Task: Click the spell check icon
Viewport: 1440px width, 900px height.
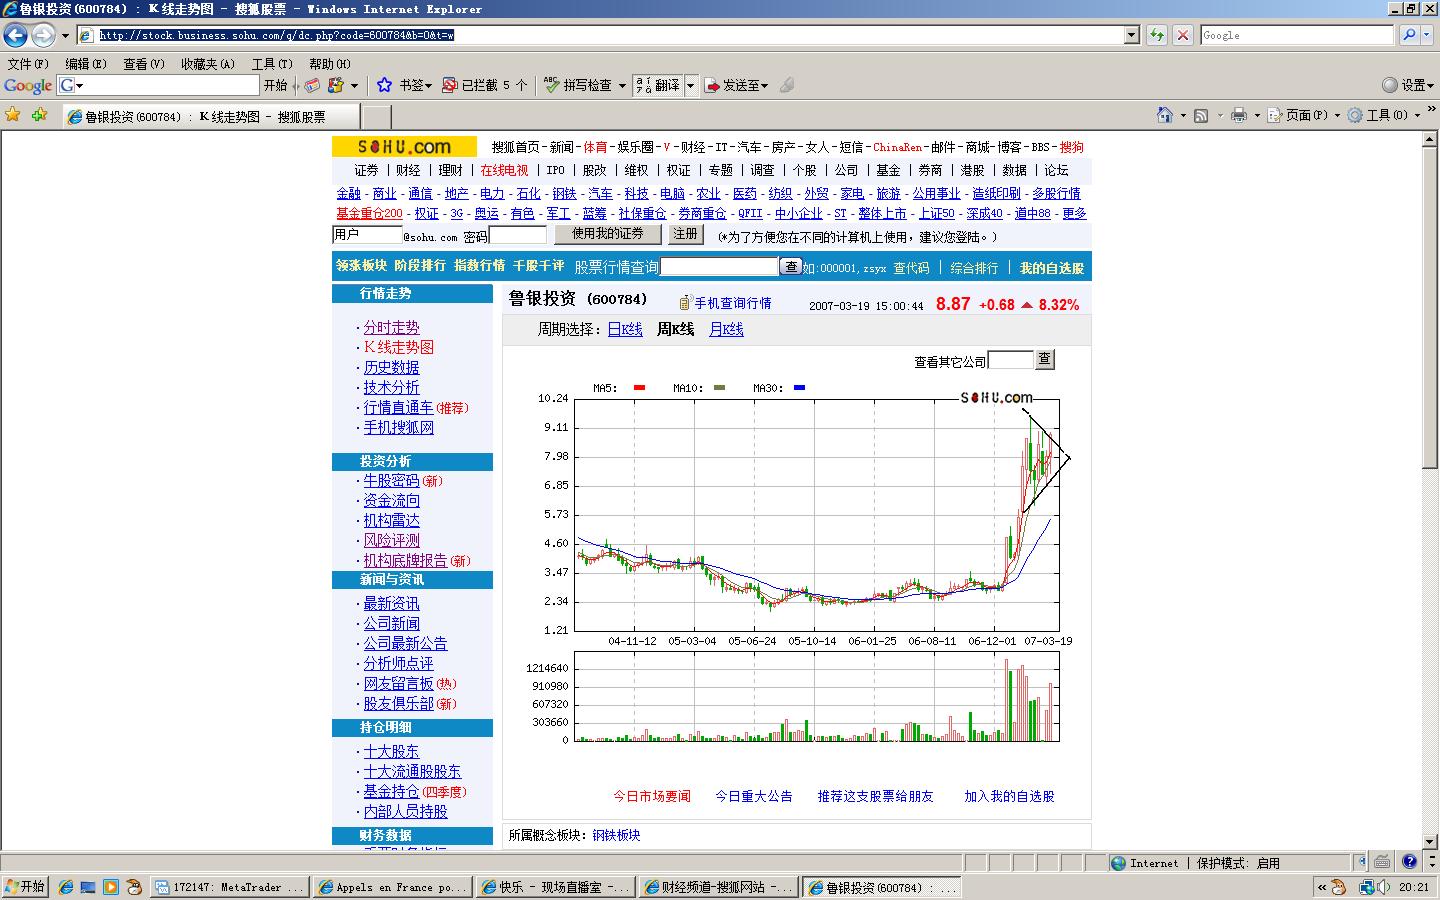Action: pos(551,85)
